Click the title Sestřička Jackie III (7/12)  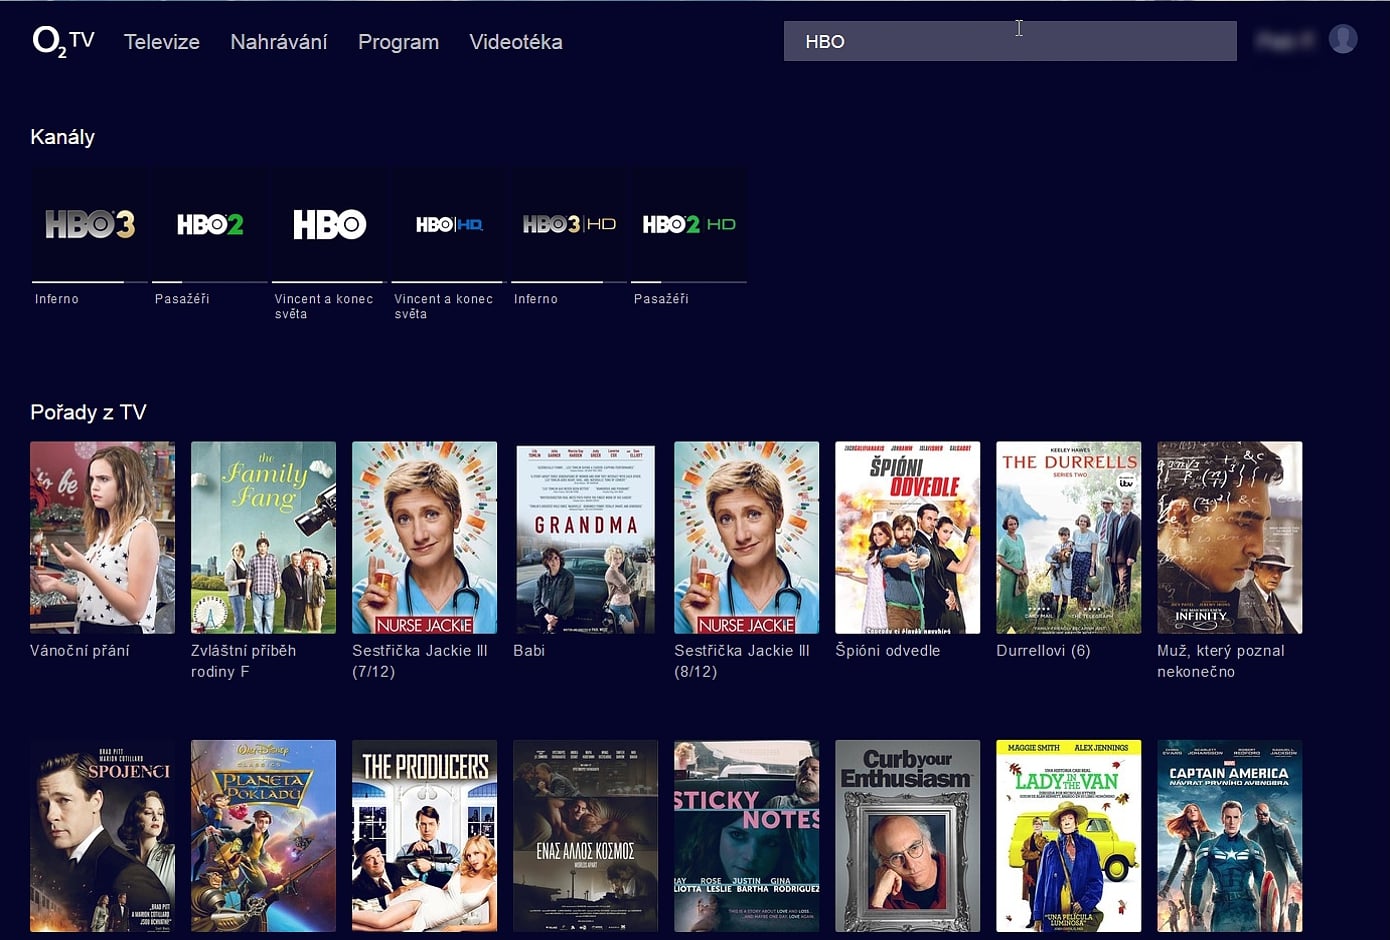click(x=420, y=661)
